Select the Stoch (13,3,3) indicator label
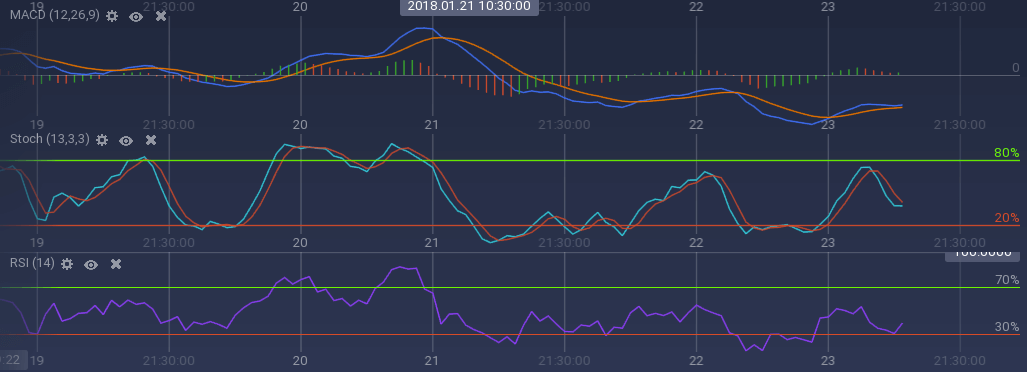This screenshot has height=372, width=1027. [x=49, y=139]
